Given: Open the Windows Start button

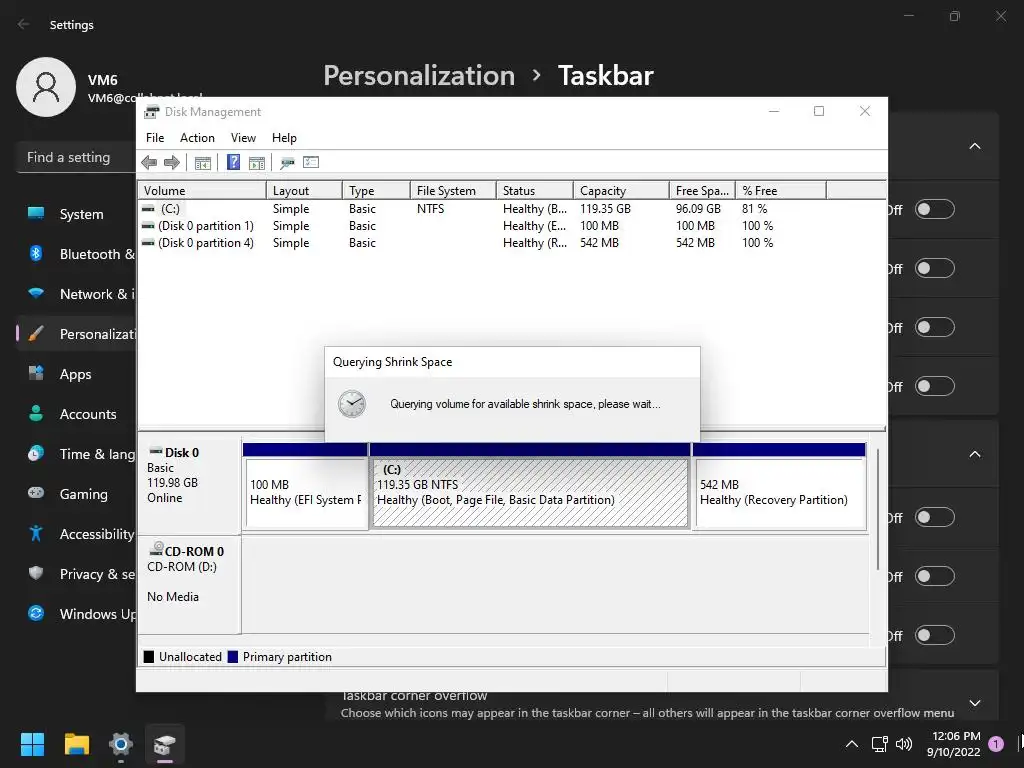Looking at the screenshot, I should (x=32, y=744).
